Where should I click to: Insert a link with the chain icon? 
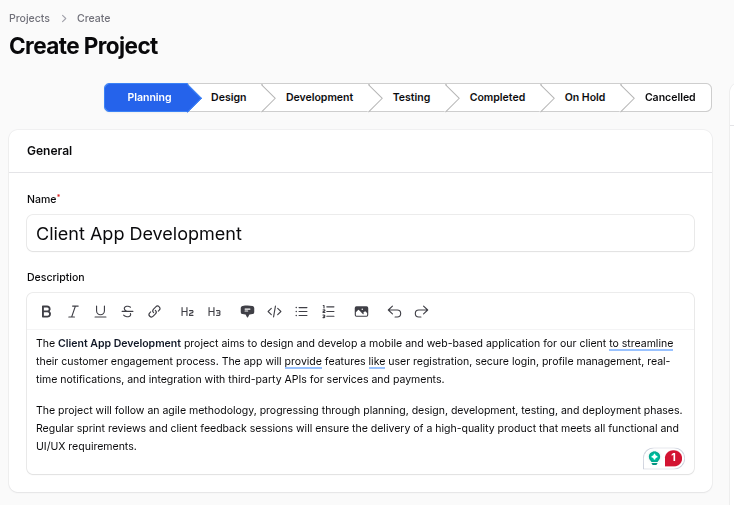[154, 312]
